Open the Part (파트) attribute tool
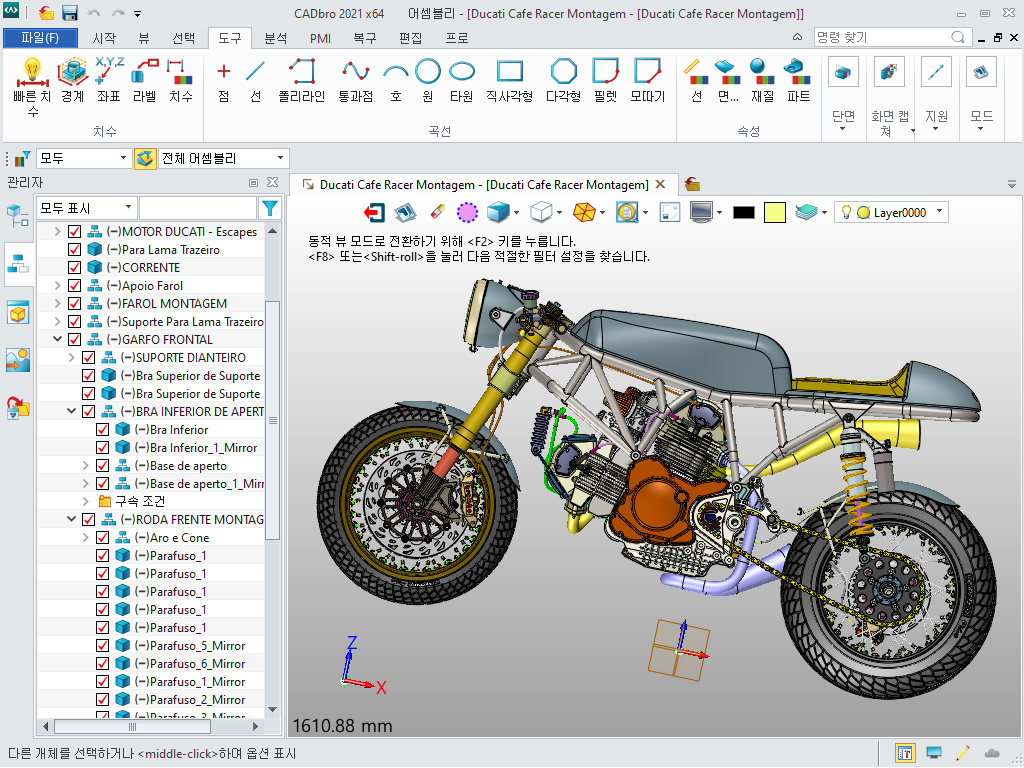This screenshot has height=768, width=1024. click(799, 80)
